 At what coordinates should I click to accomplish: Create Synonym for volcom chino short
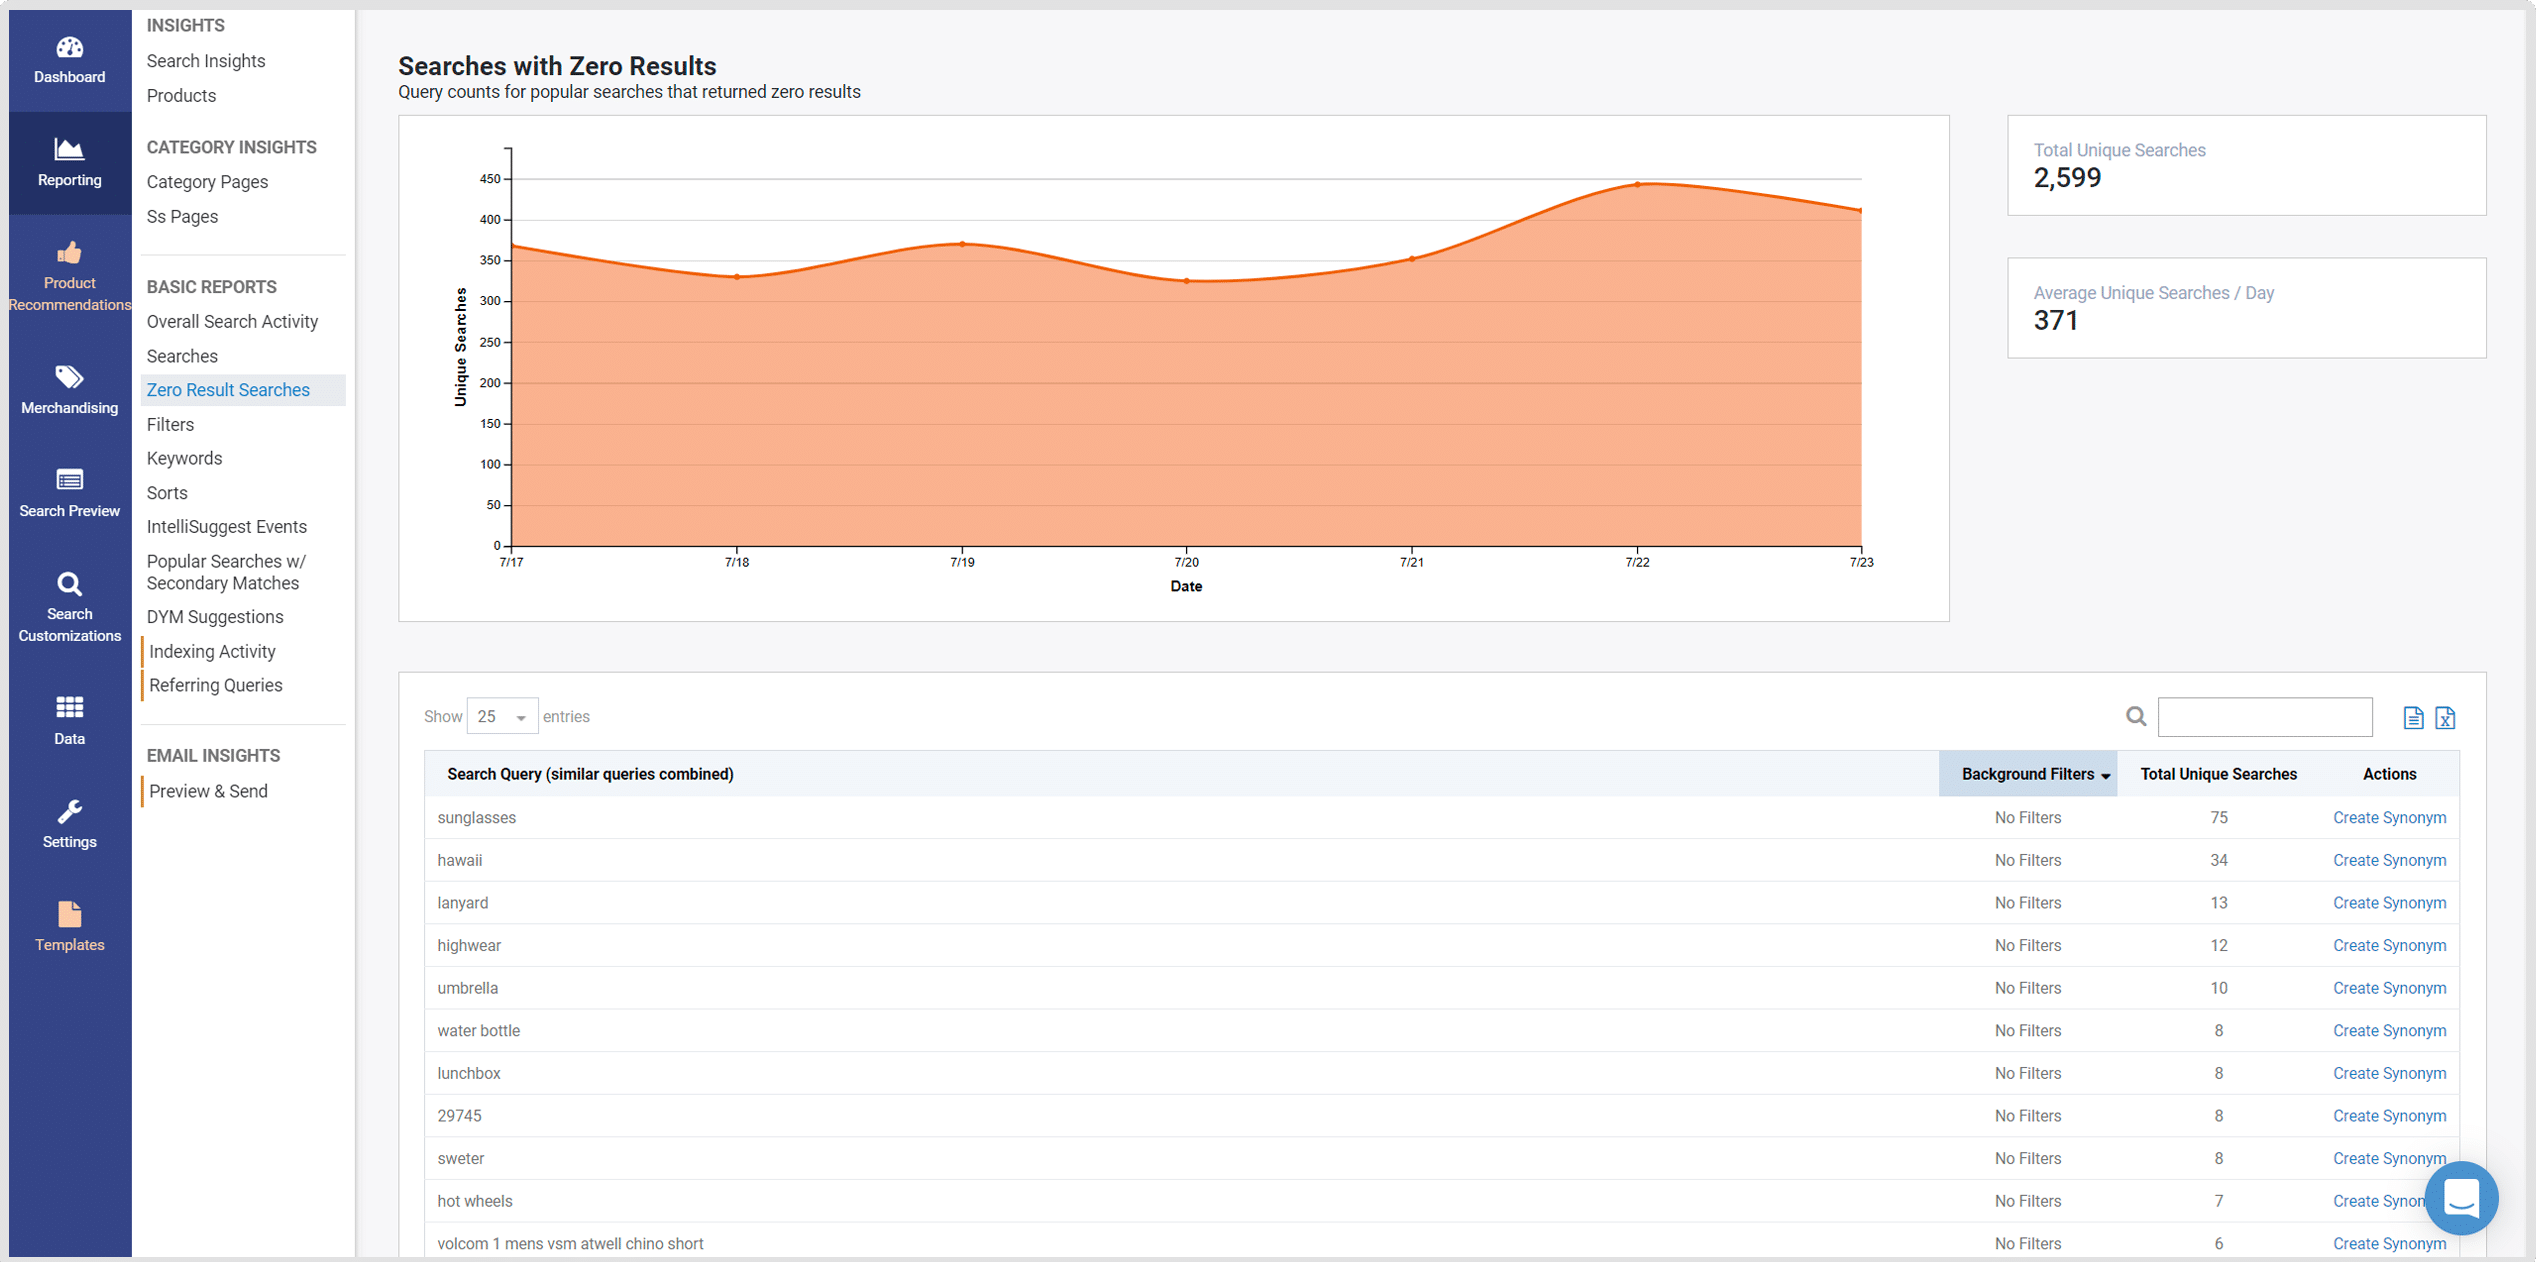click(2389, 1244)
